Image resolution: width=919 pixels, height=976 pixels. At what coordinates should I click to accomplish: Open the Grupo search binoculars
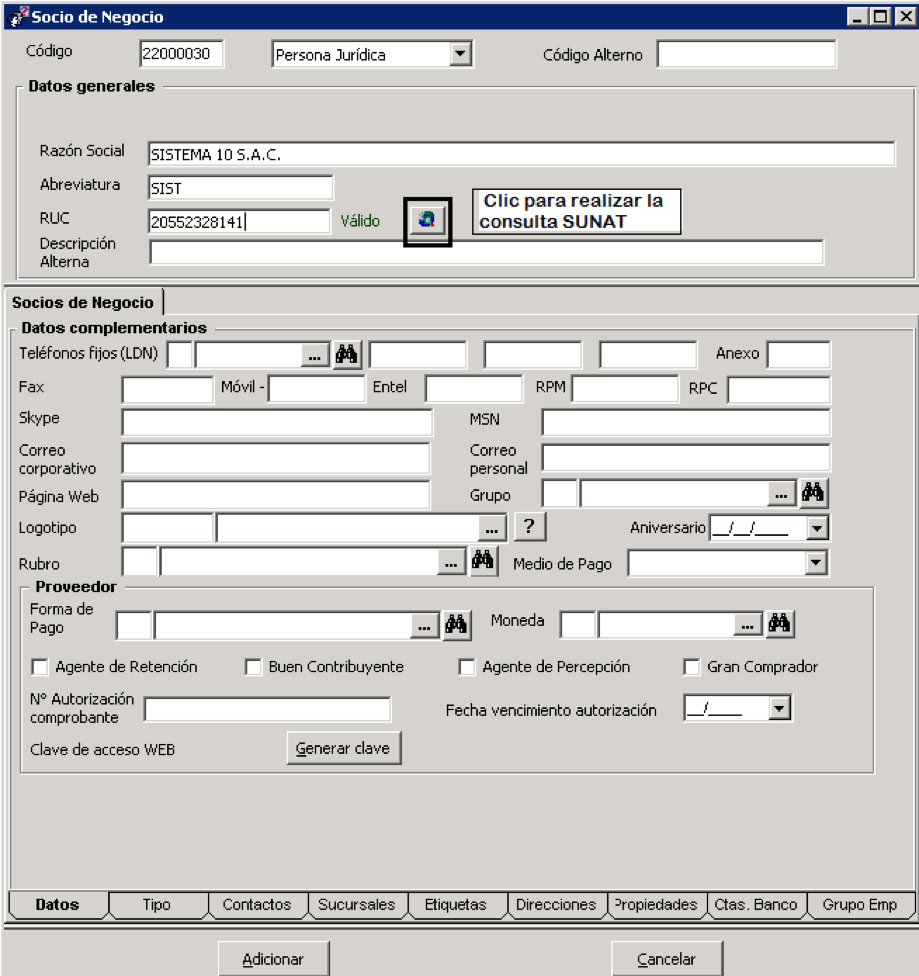pos(813,493)
